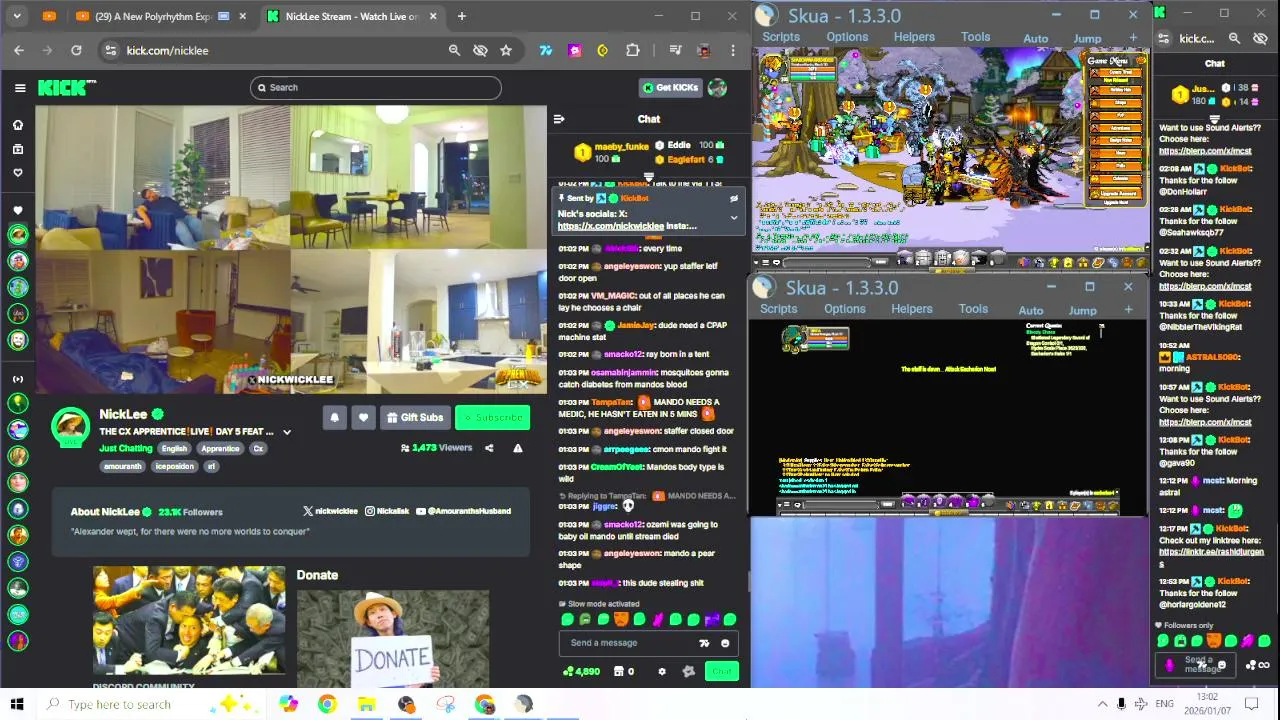Screen dimensions: 1280x720
Task: Open File Explorer from taskbar
Action: (366, 704)
